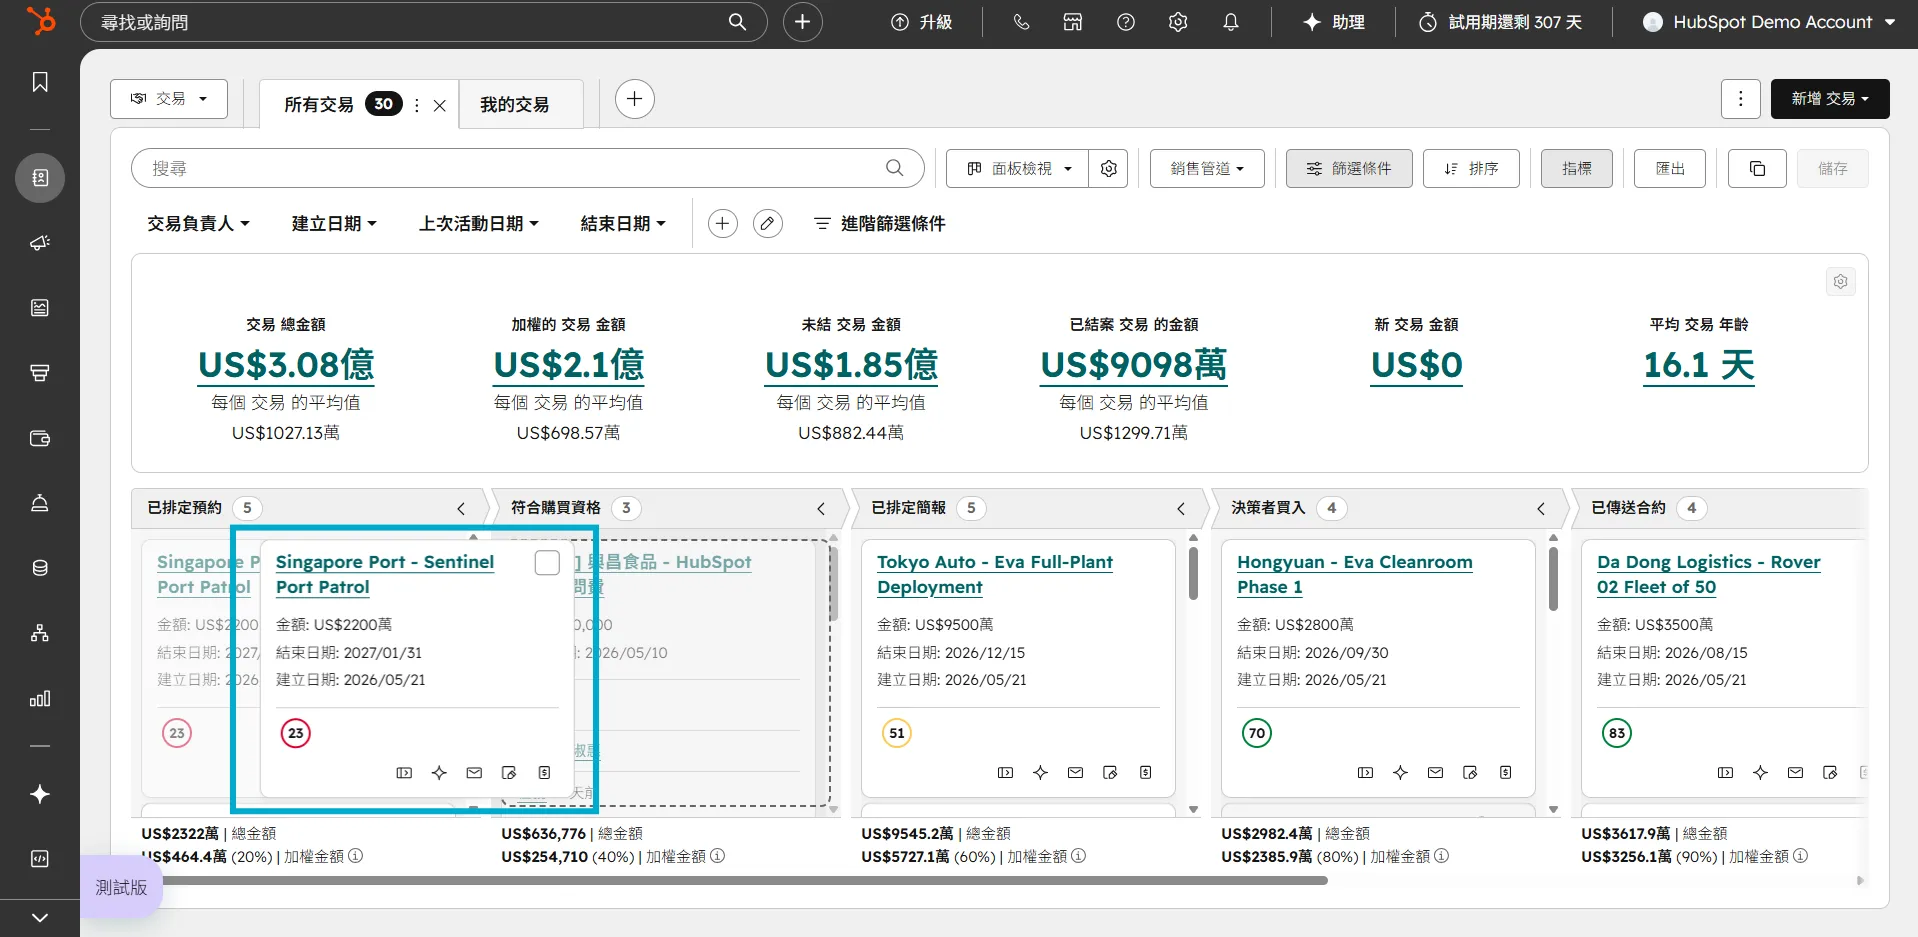Open Tokyo Auto - Eva Full-Plant Deployment deal
The width and height of the screenshot is (1918, 937).
tap(995, 575)
